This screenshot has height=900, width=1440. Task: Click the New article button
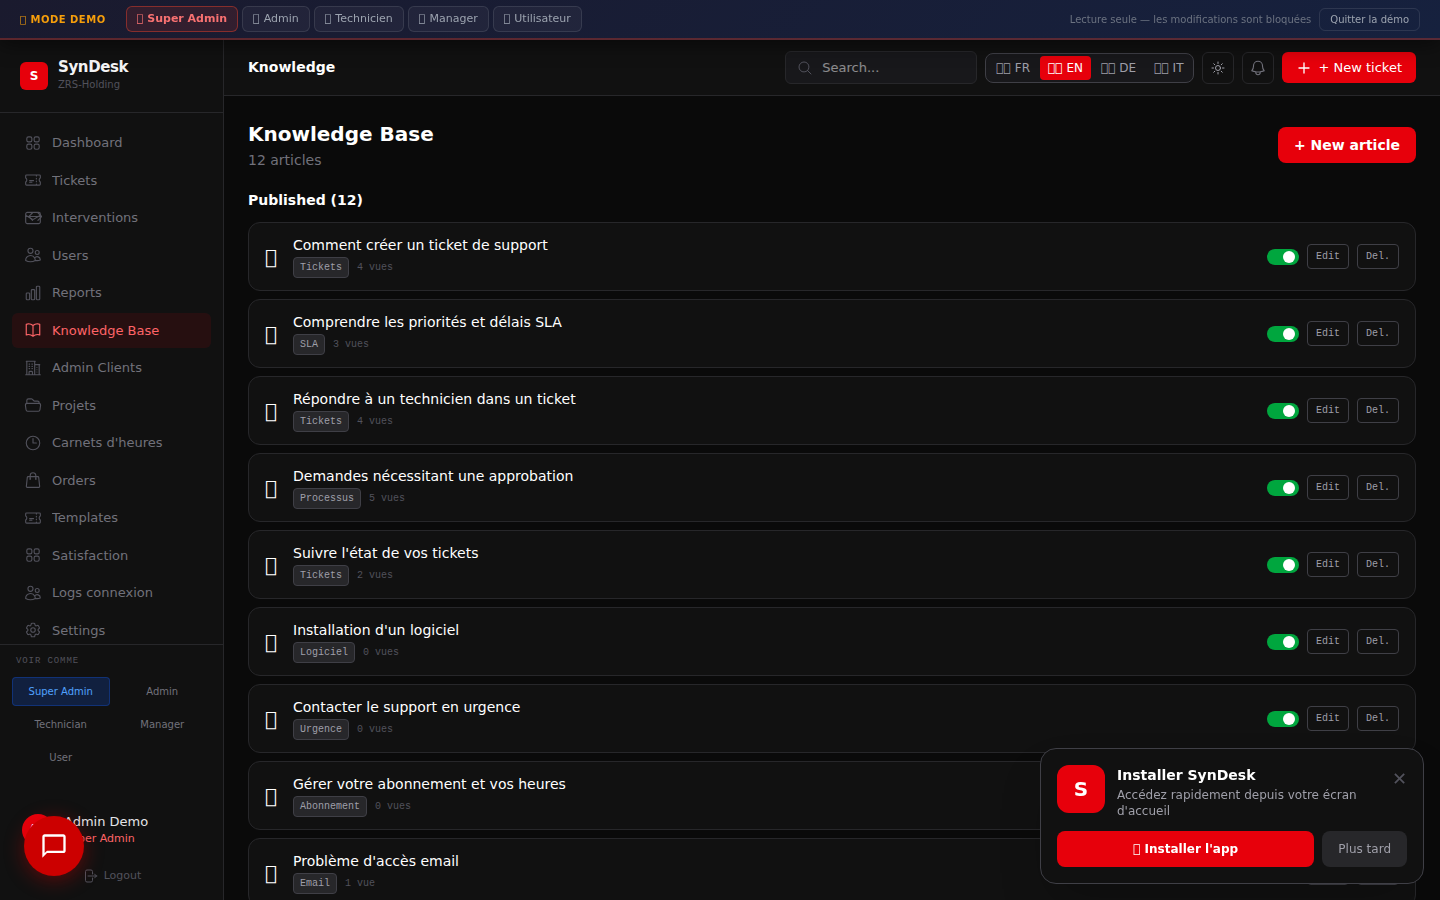pyautogui.click(x=1346, y=145)
